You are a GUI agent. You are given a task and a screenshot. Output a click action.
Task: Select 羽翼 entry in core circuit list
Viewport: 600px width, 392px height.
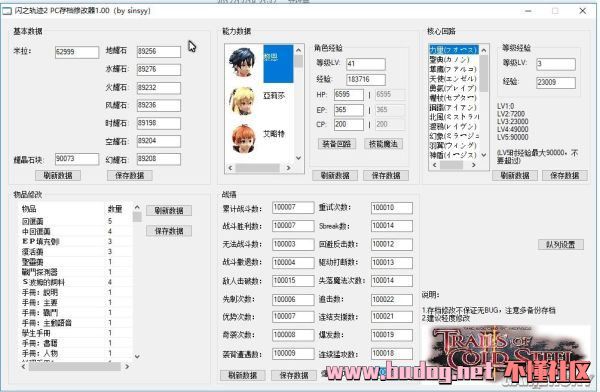tap(453, 146)
